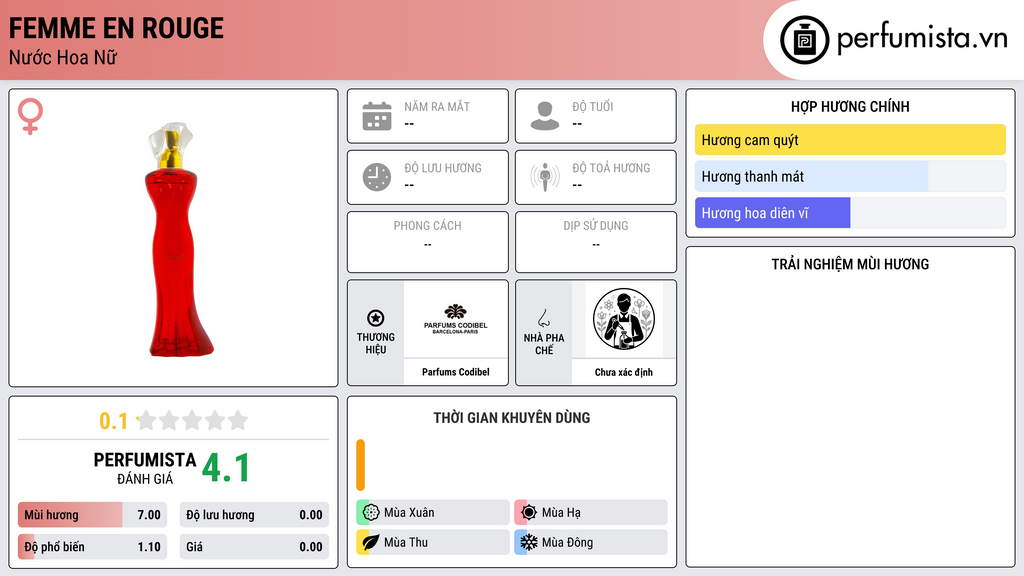Click the green 4.1 Perfumista rating

[x=226, y=468]
